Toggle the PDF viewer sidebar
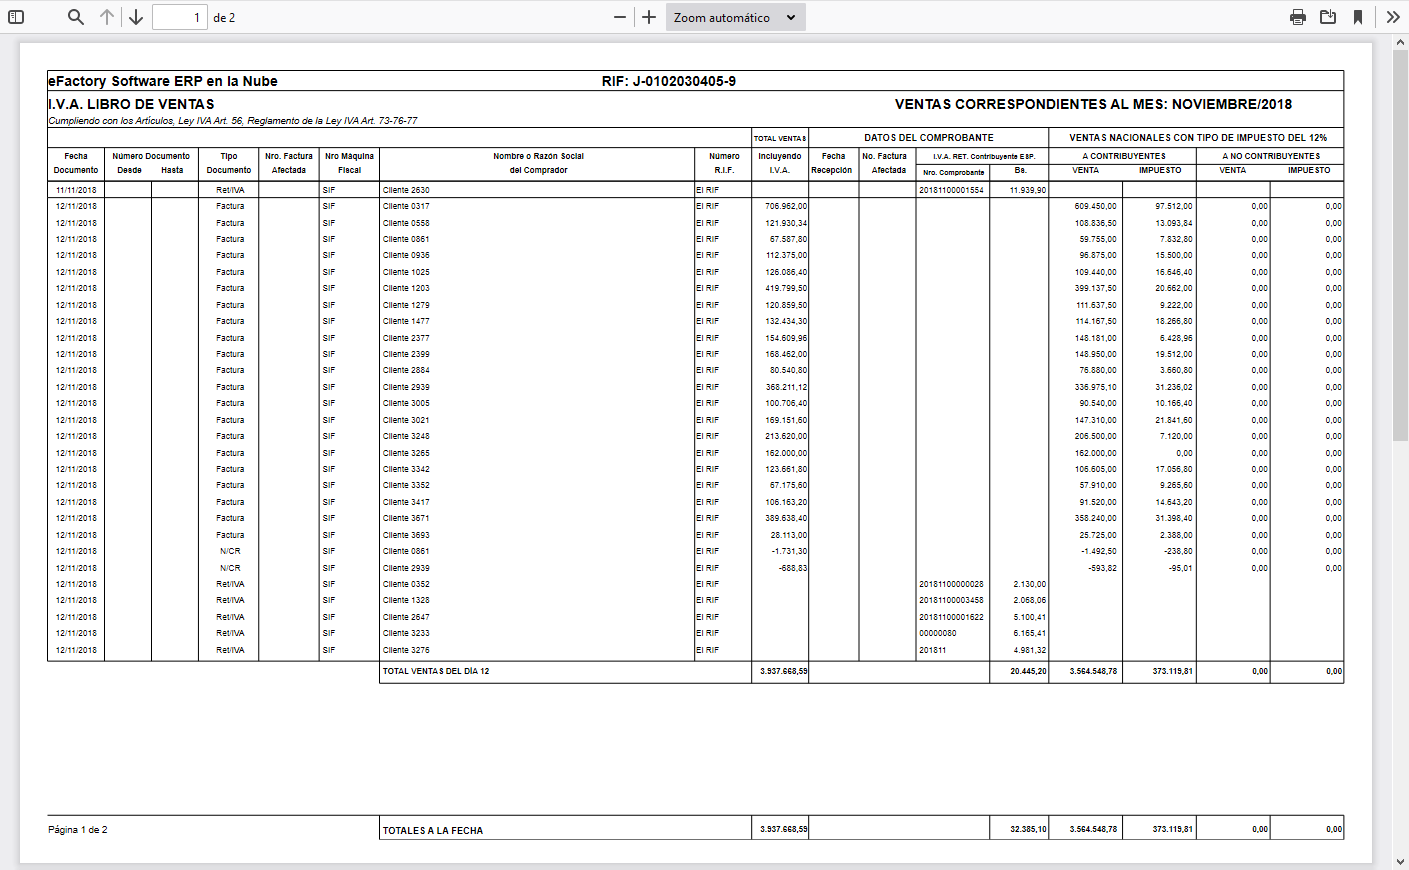The width and height of the screenshot is (1409, 870). (x=16, y=17)
